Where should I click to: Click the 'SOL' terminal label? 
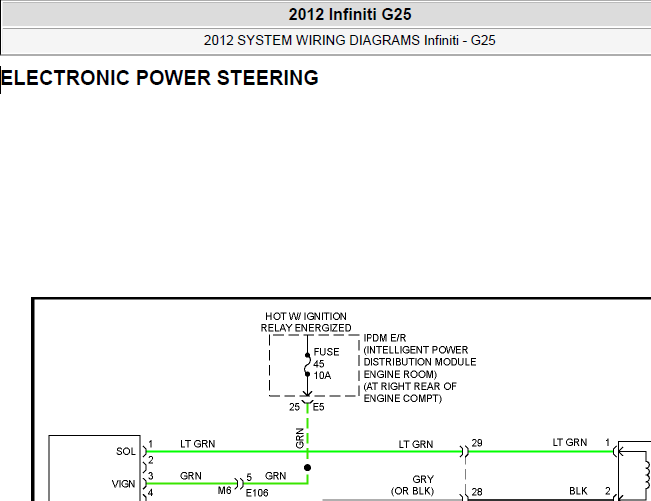point(126,452)
